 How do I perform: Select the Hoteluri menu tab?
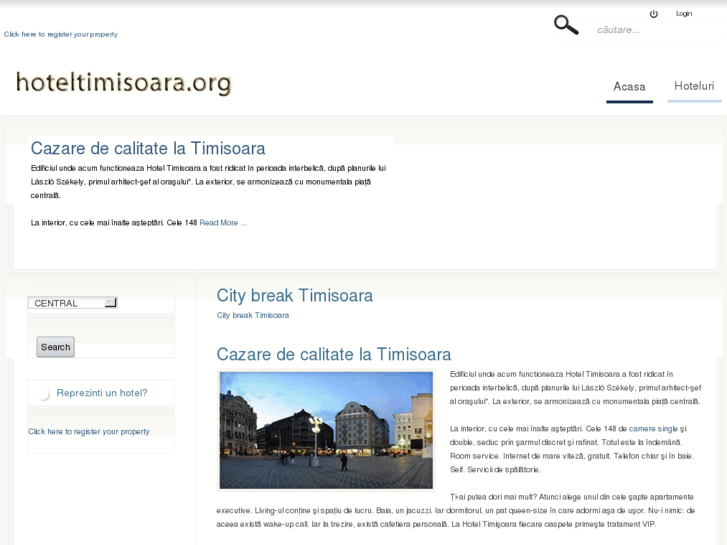point(694,86)
